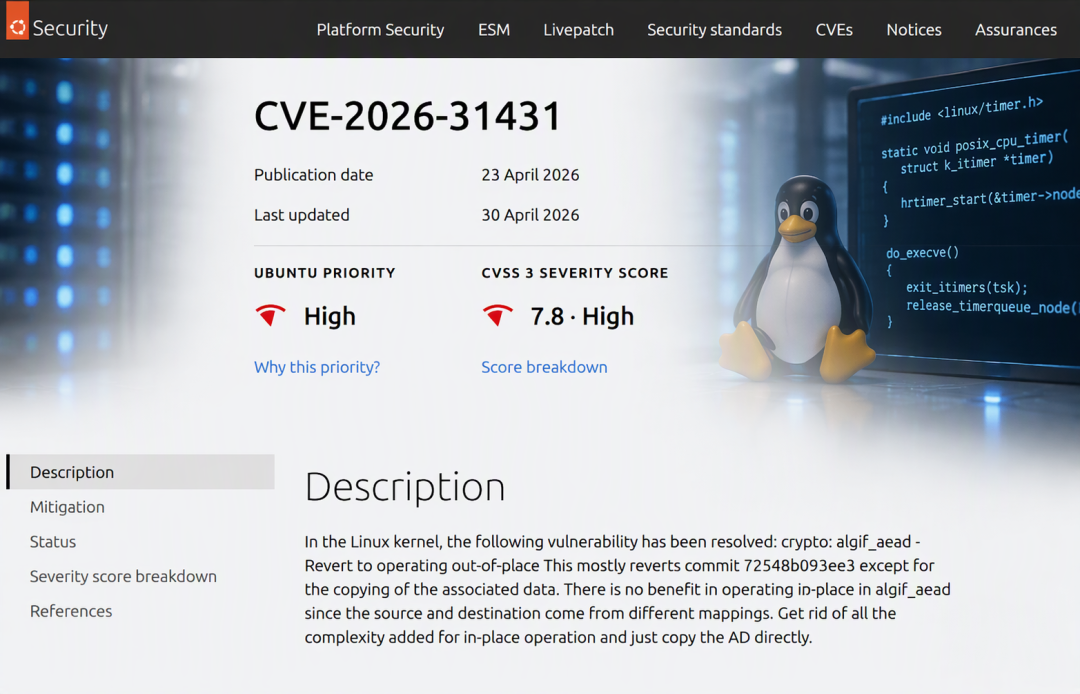Click the large Description section heading
1080x694 pixels.
405,487
